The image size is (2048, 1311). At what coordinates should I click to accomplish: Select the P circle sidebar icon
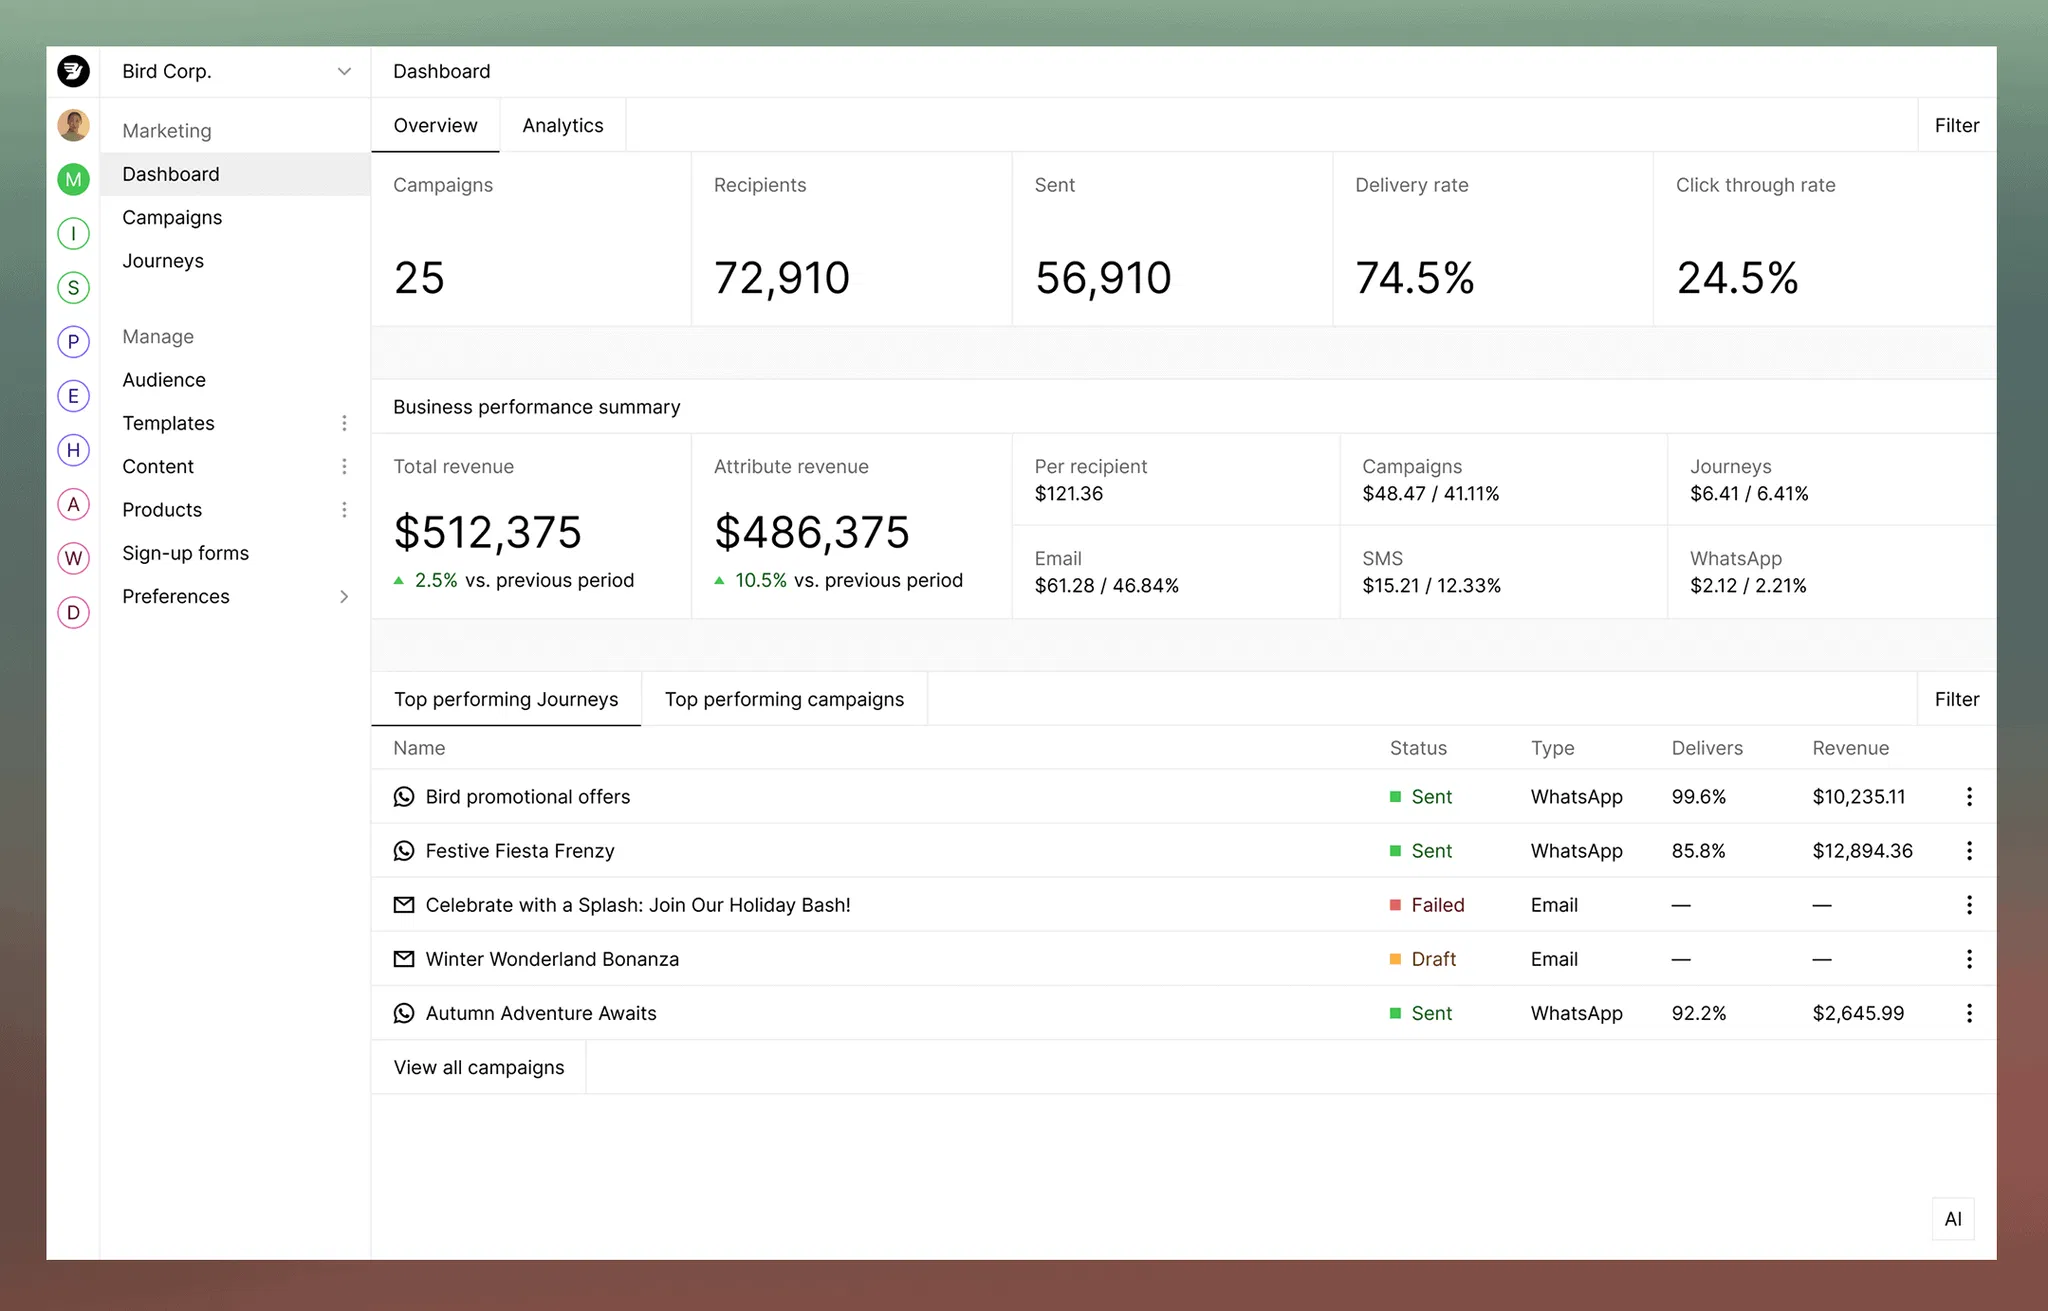click(73, 342)
